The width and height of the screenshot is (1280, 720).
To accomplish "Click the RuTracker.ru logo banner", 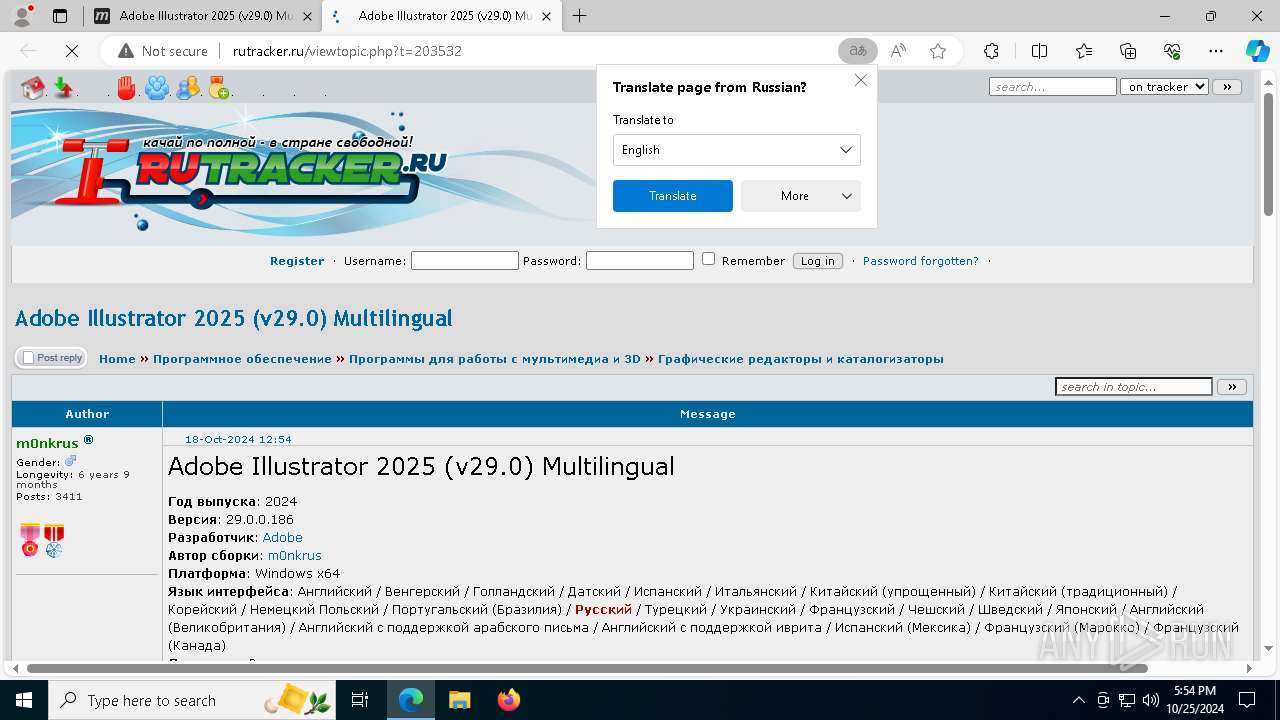I will tap(230, 172).
